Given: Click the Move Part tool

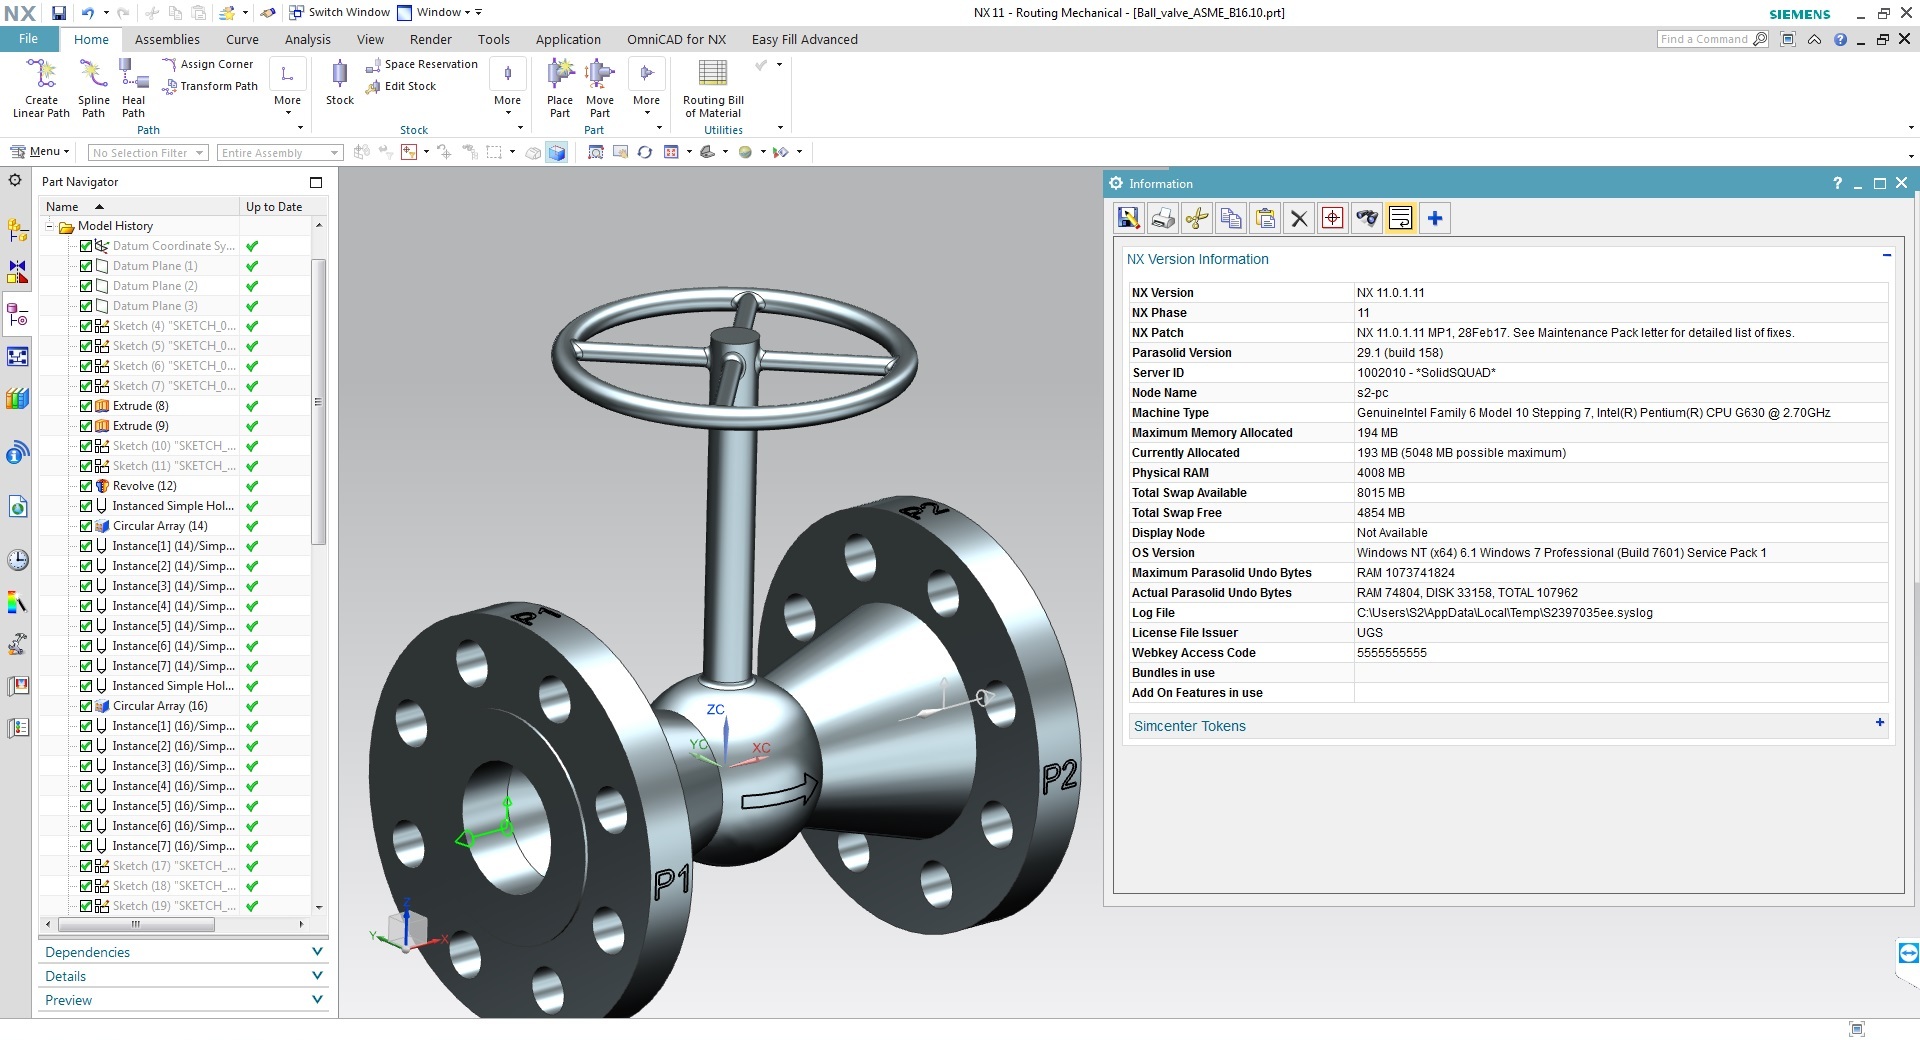Looking at the screenshot, I should [x=600, y=88].
